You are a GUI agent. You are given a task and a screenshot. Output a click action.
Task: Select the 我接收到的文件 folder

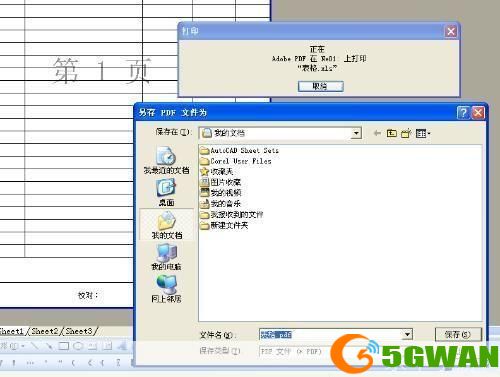(232, 215)
